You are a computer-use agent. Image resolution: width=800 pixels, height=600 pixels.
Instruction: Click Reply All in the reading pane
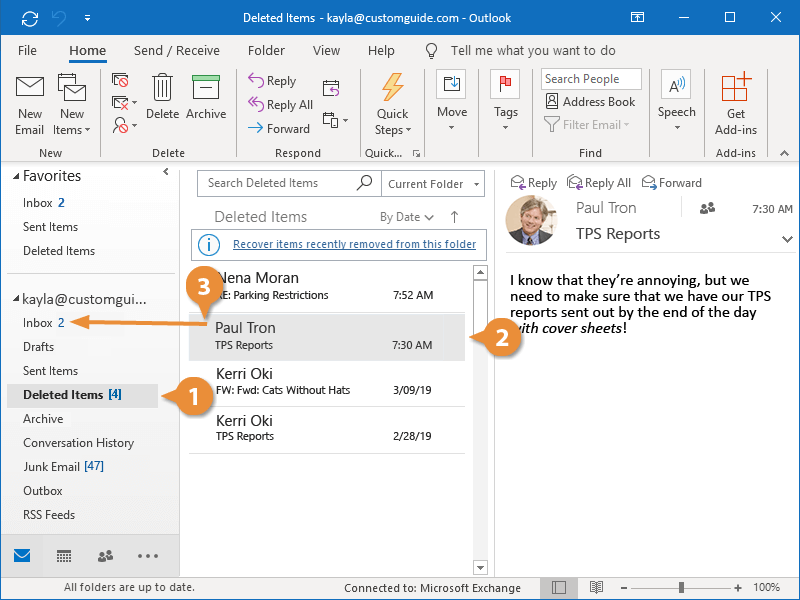click(x=599, y=183)
